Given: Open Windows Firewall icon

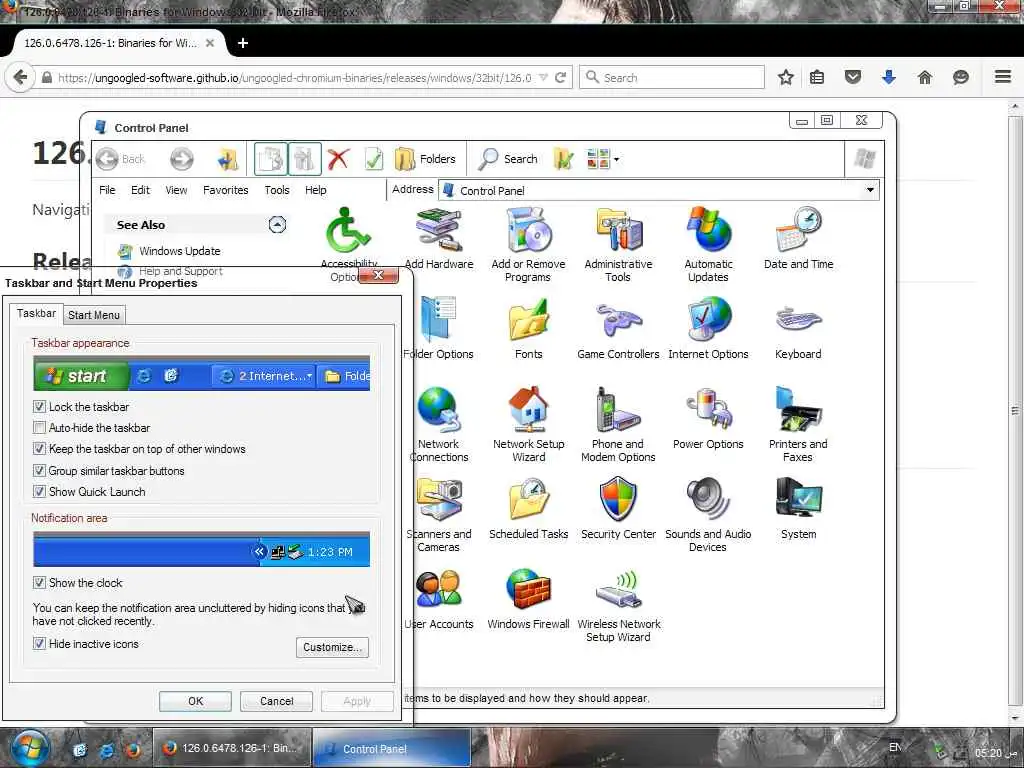Looking at the screenshot, I should click(x=528, y=599).
